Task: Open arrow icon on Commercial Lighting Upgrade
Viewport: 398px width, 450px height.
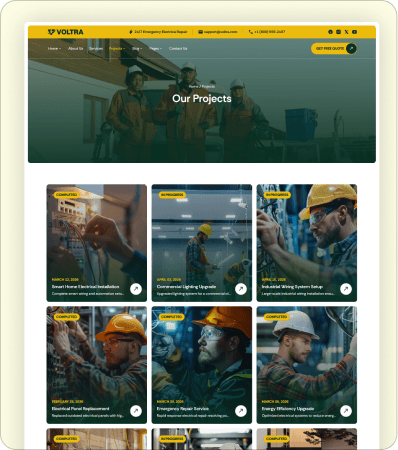Action: point(241,289)
